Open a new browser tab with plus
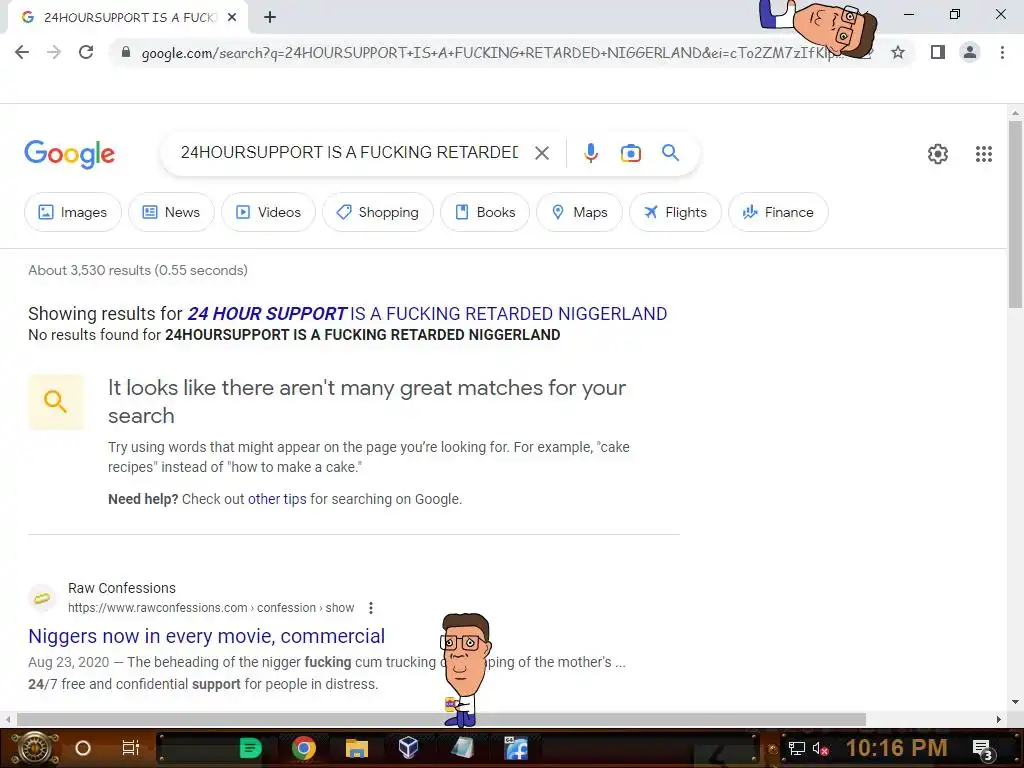 (x=270, y=18)
